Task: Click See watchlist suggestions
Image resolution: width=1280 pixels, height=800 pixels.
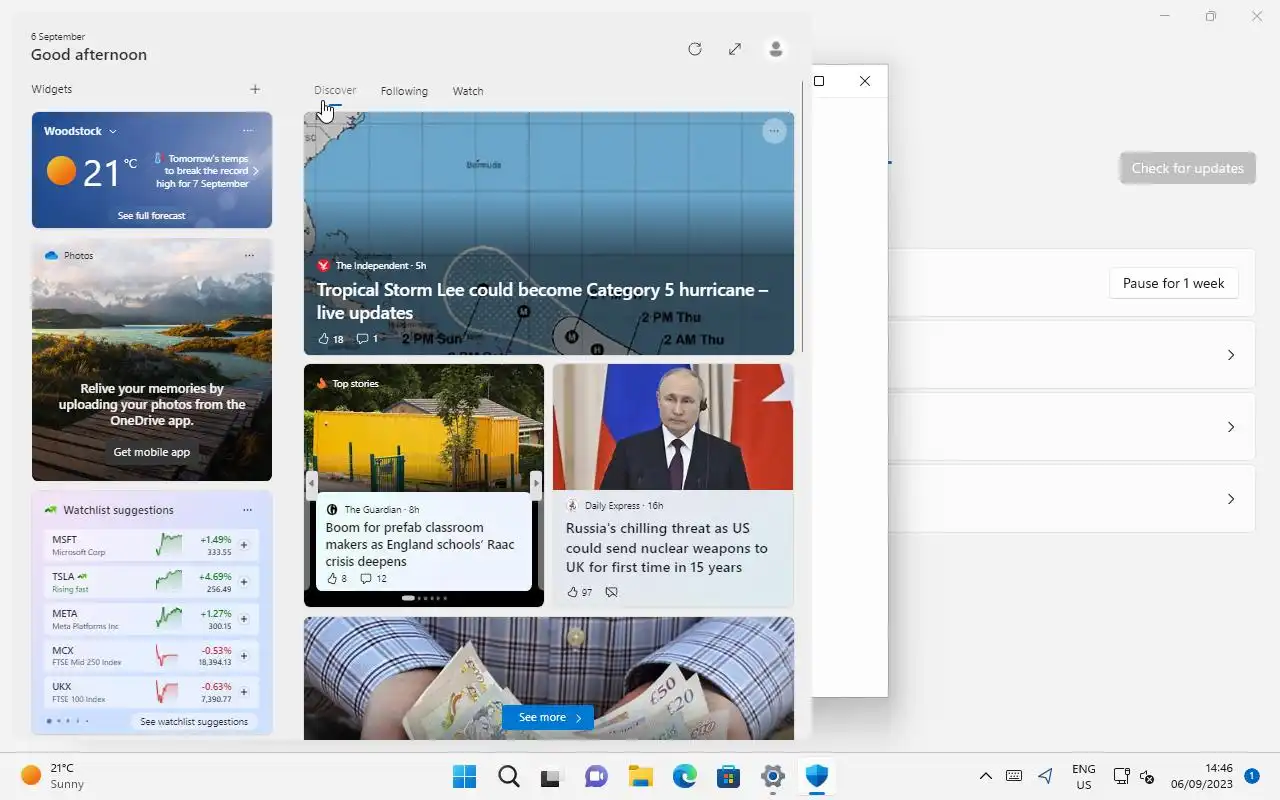Action: coord(194,722)
